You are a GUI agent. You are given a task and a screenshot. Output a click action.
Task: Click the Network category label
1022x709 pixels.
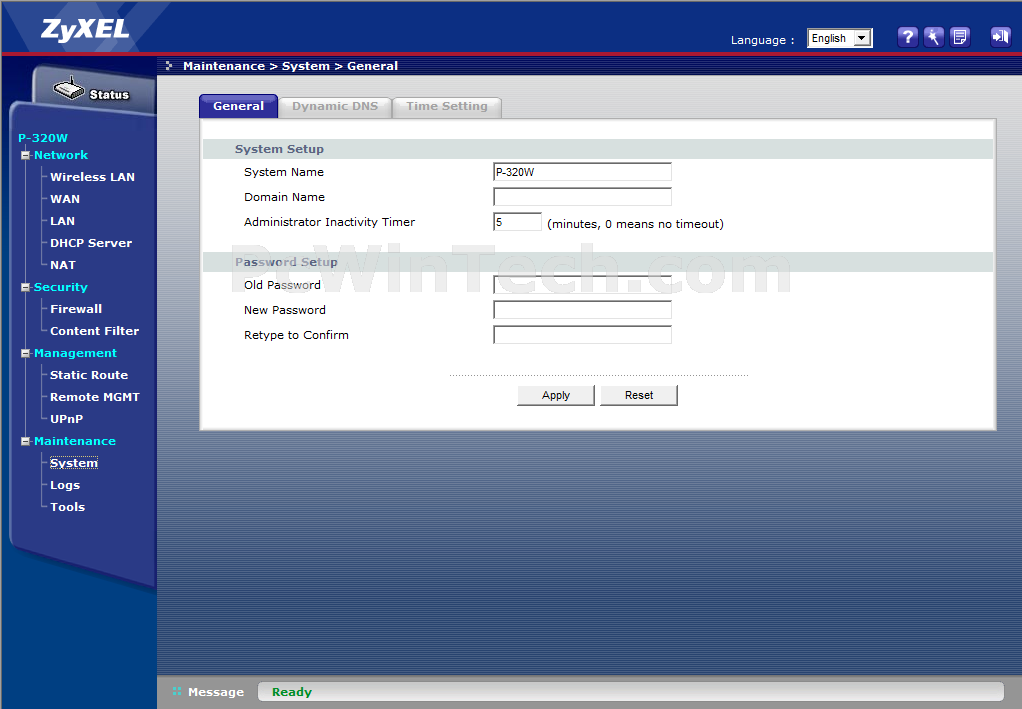pos(61,155)
